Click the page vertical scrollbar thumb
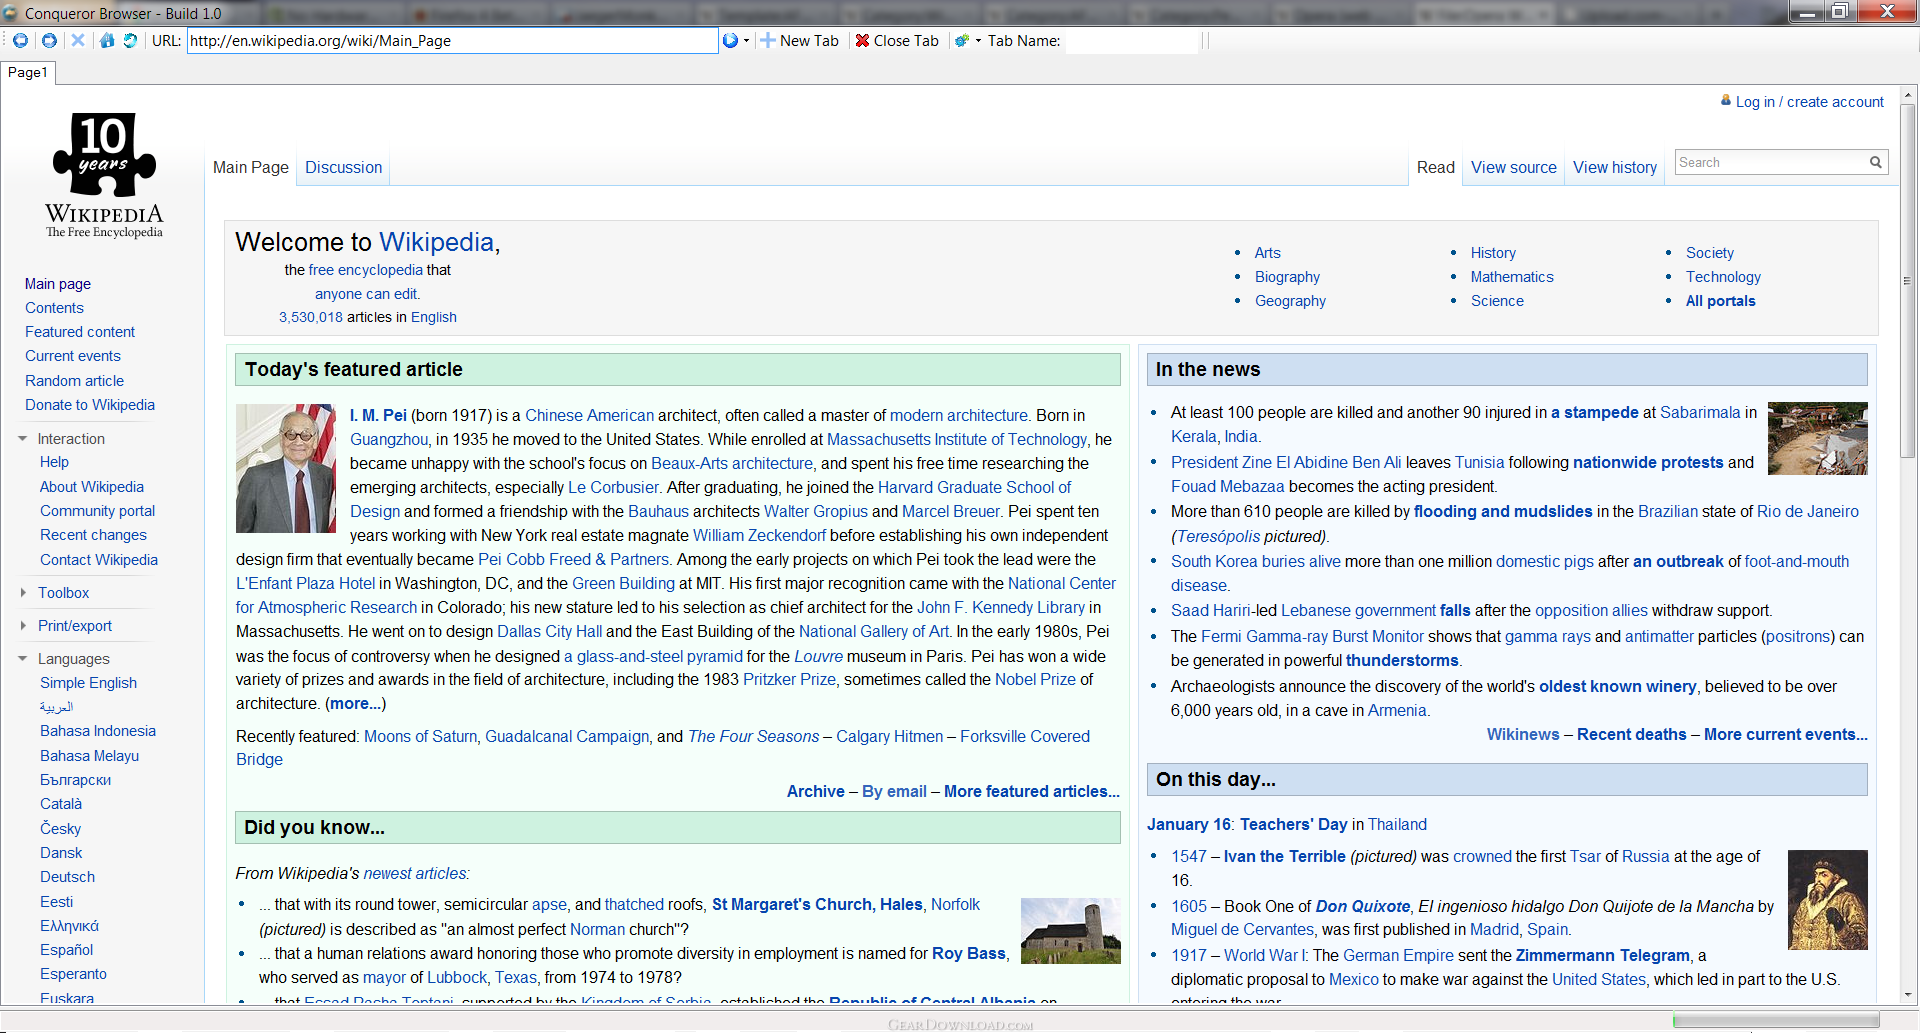The image size is (1920, 1033). tap(1907, 280)
